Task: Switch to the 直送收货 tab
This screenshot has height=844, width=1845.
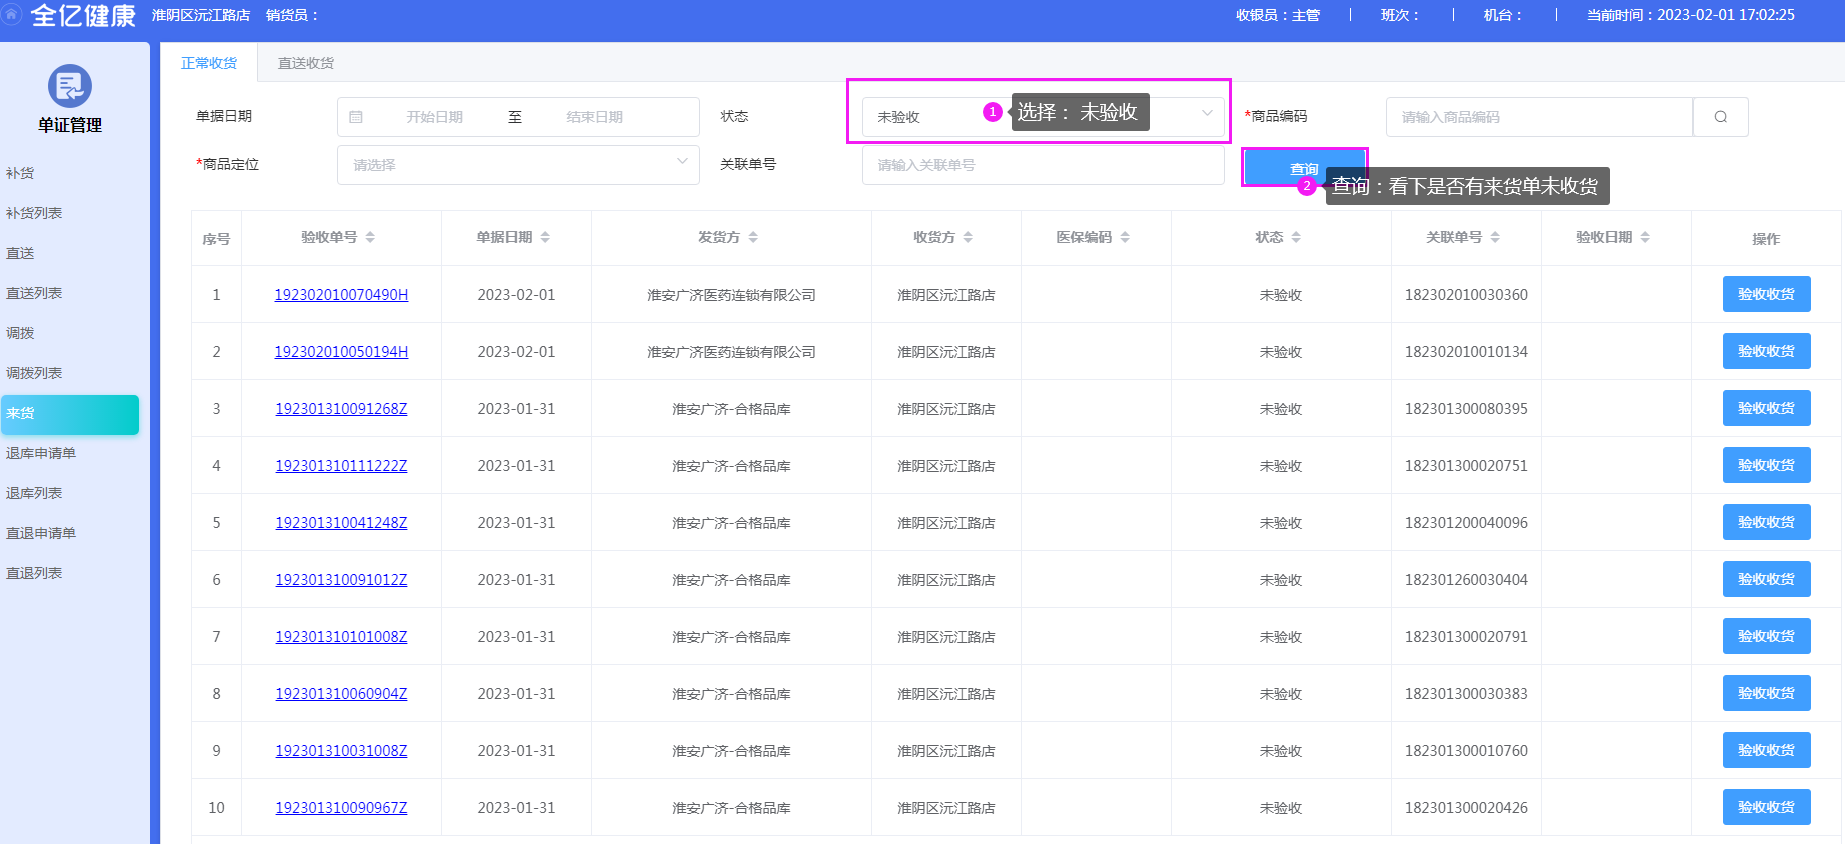Action: tap(306, 63)
